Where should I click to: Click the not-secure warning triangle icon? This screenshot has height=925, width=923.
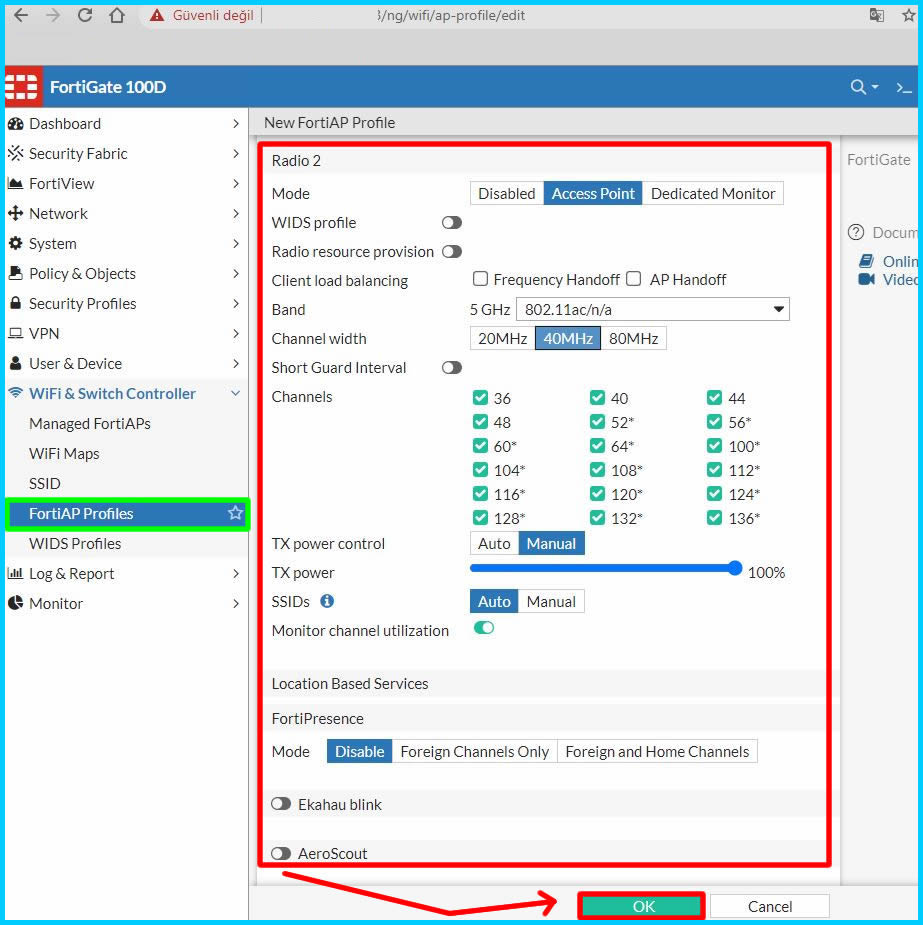tap(157, 15)
